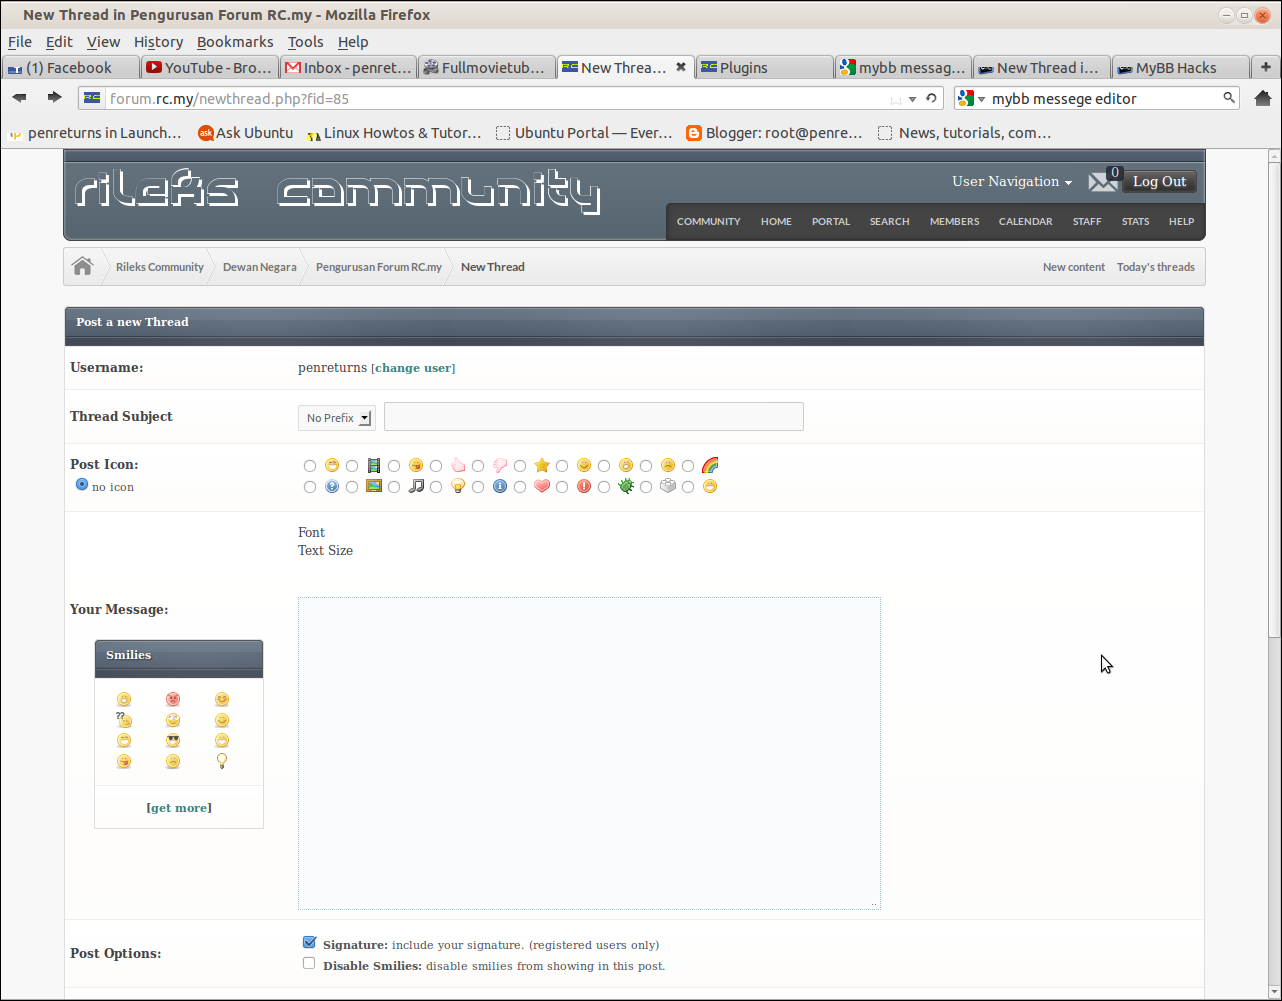Viewport: 1282px width, 1001px height.
Task: Open the search engine selector dropdown
Action: [x=969, y=99]
